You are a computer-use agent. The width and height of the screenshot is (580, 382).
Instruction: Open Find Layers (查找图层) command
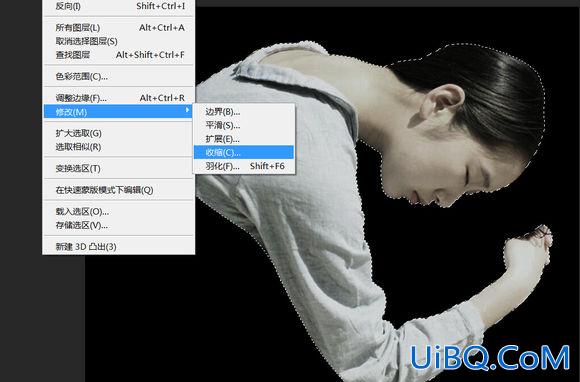coord(119,55)
